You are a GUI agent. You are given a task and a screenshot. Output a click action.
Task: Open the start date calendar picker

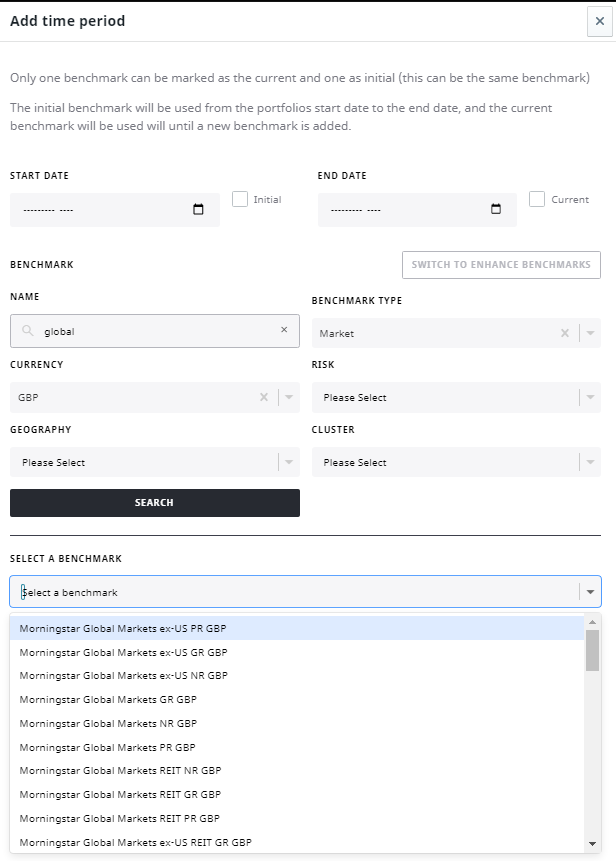(198, 209)
